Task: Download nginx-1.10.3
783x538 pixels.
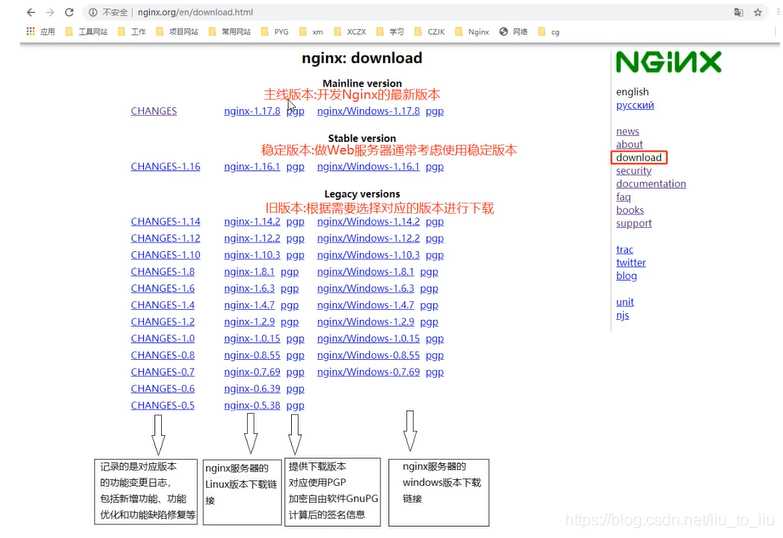Action: (252, 255)
